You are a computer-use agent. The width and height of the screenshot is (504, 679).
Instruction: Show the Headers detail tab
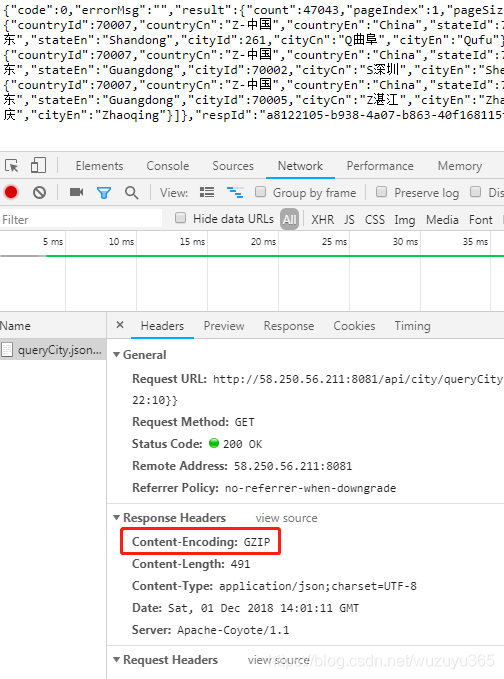(x=162, y=326)
